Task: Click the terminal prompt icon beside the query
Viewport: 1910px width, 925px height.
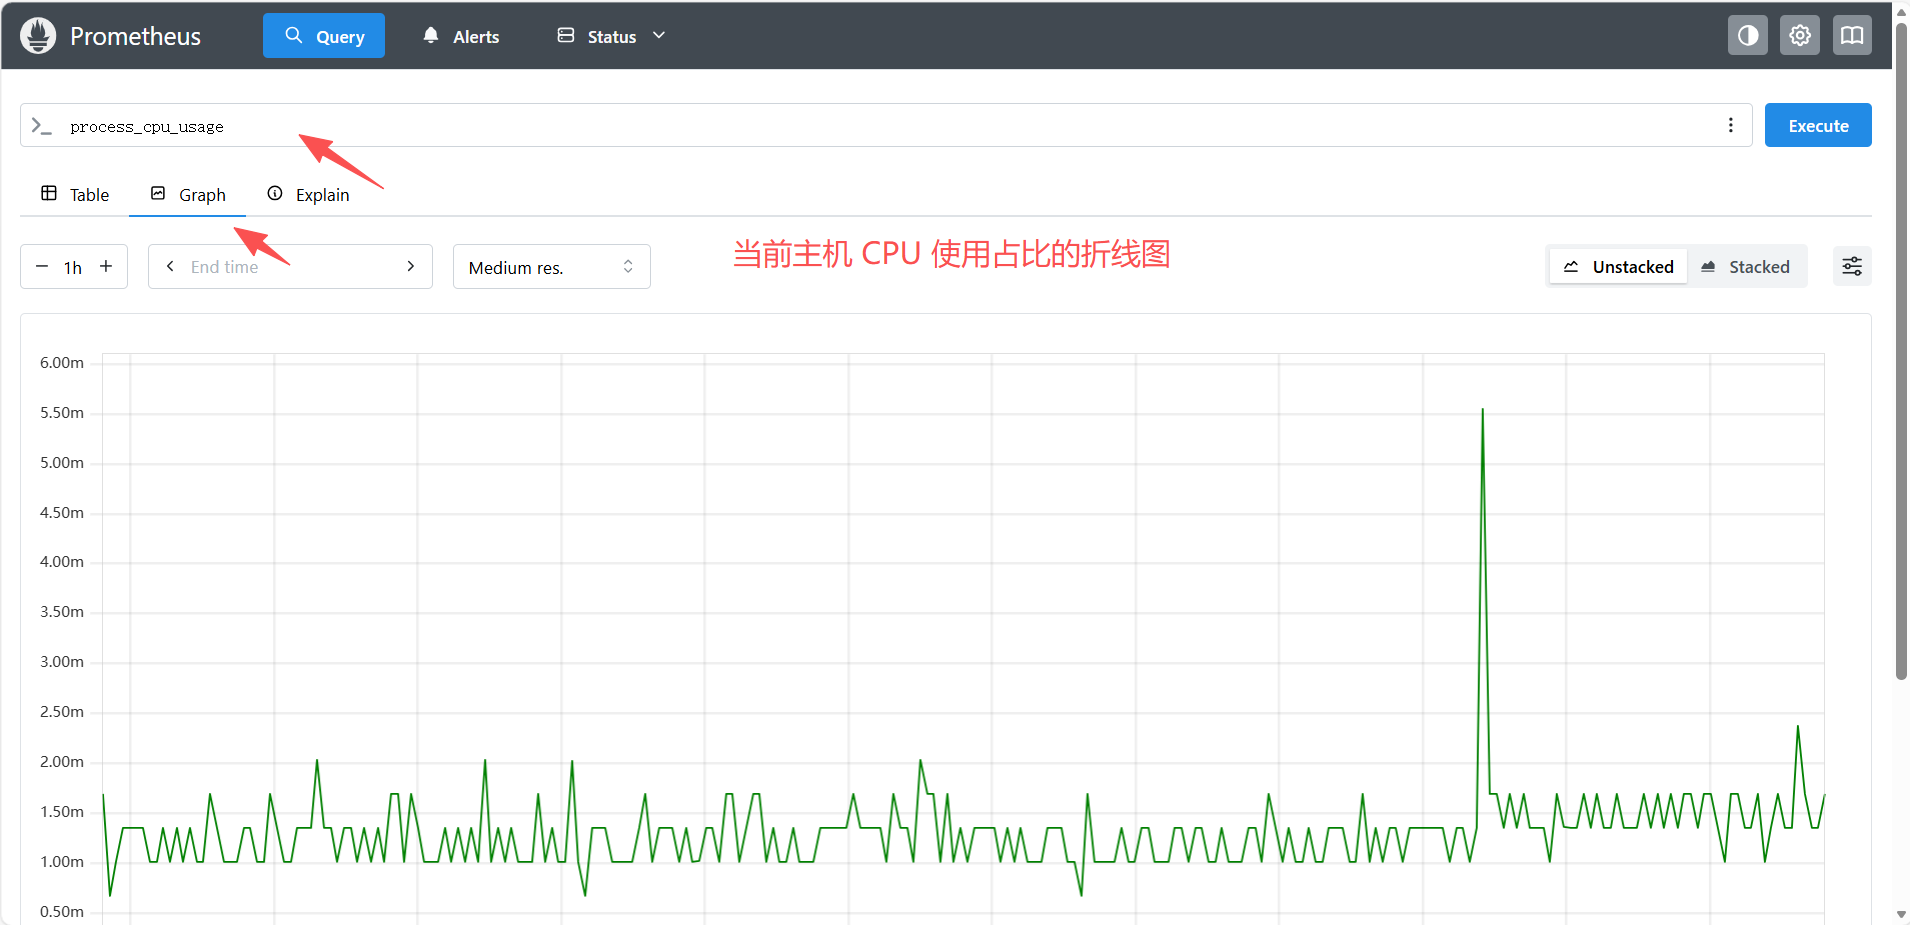Action: (41, 126)
